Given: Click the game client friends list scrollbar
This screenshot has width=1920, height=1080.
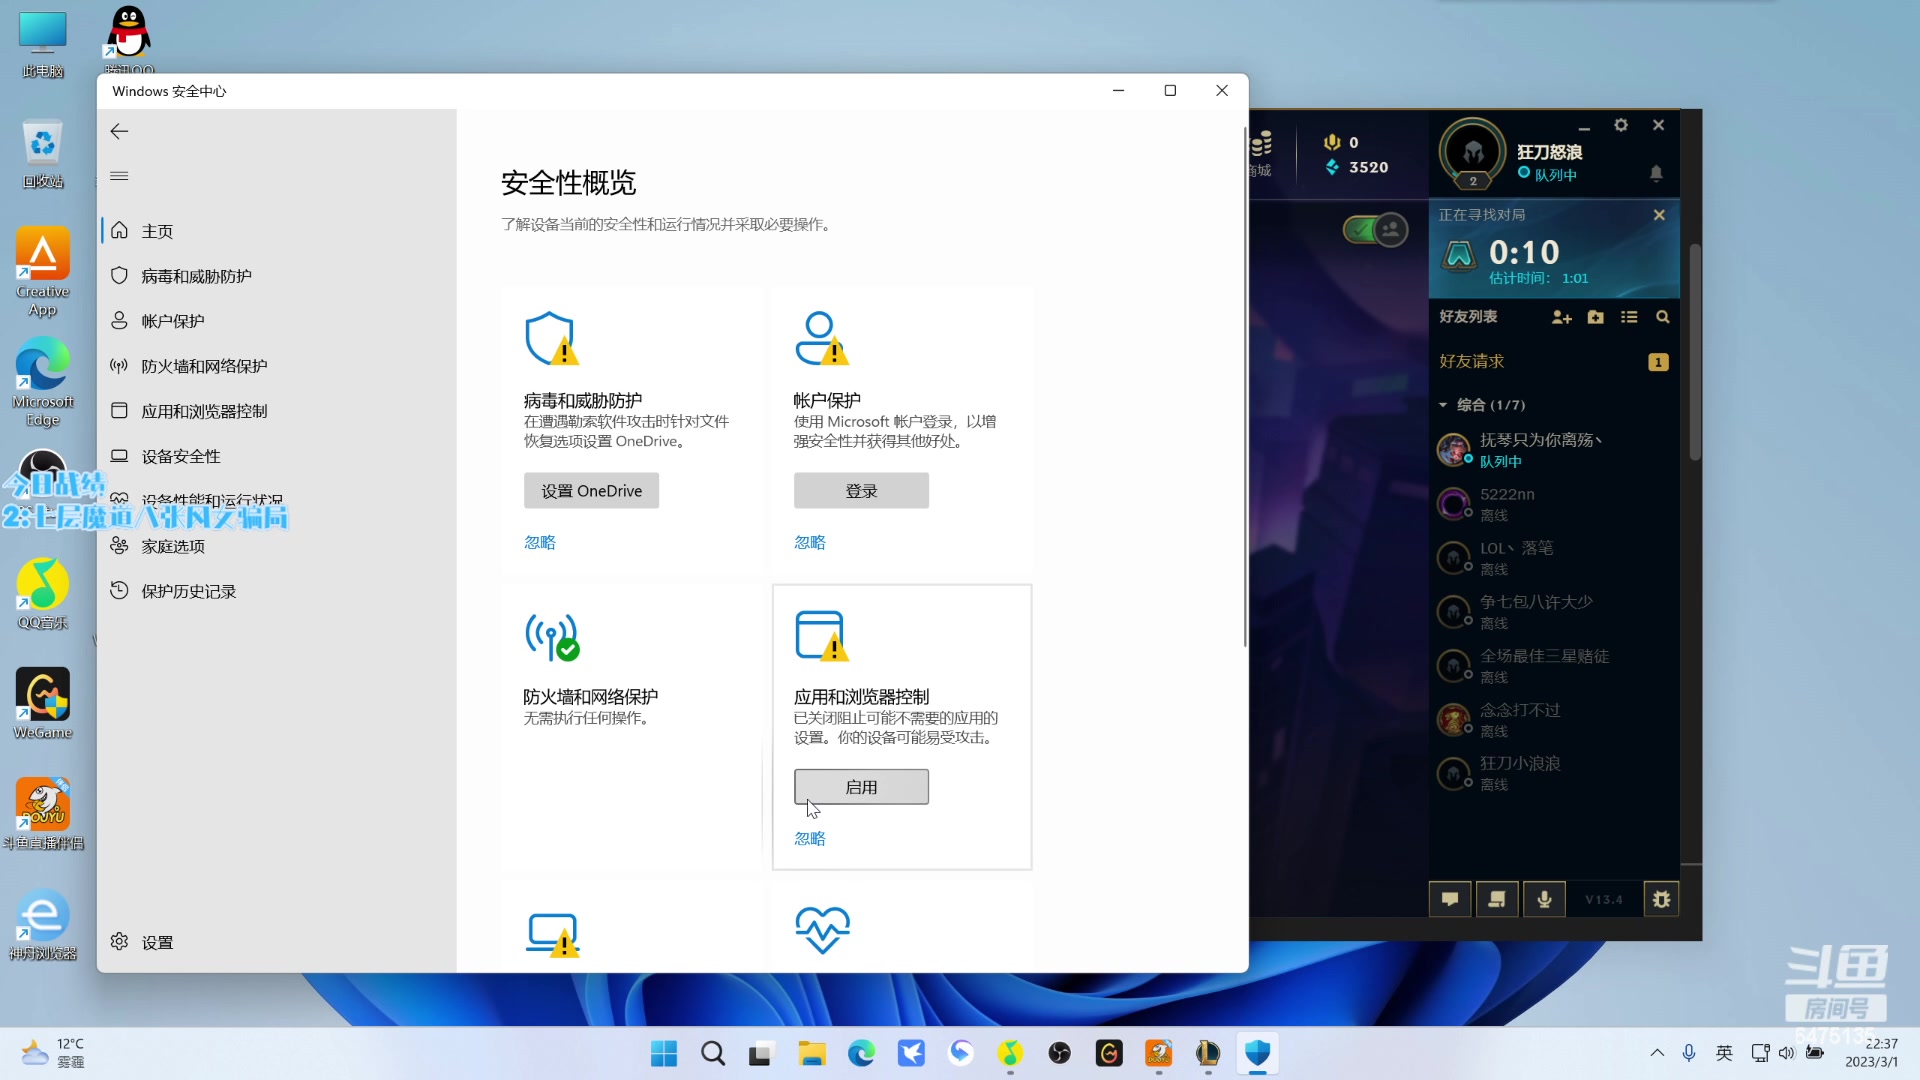Looking at the screenshot, I should [x=1695, y=352].
